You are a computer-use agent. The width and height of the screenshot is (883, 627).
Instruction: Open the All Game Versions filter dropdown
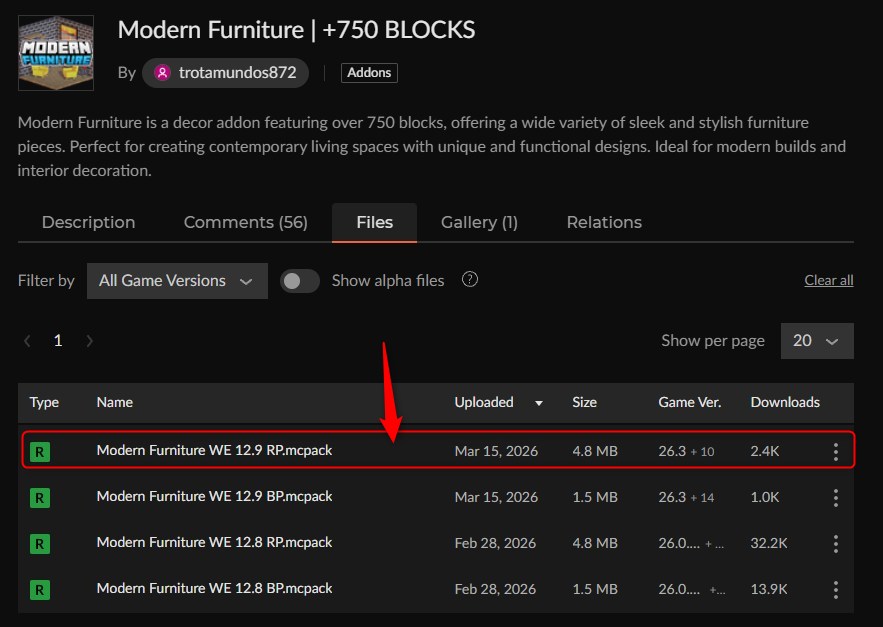click(x=176, y=281)
